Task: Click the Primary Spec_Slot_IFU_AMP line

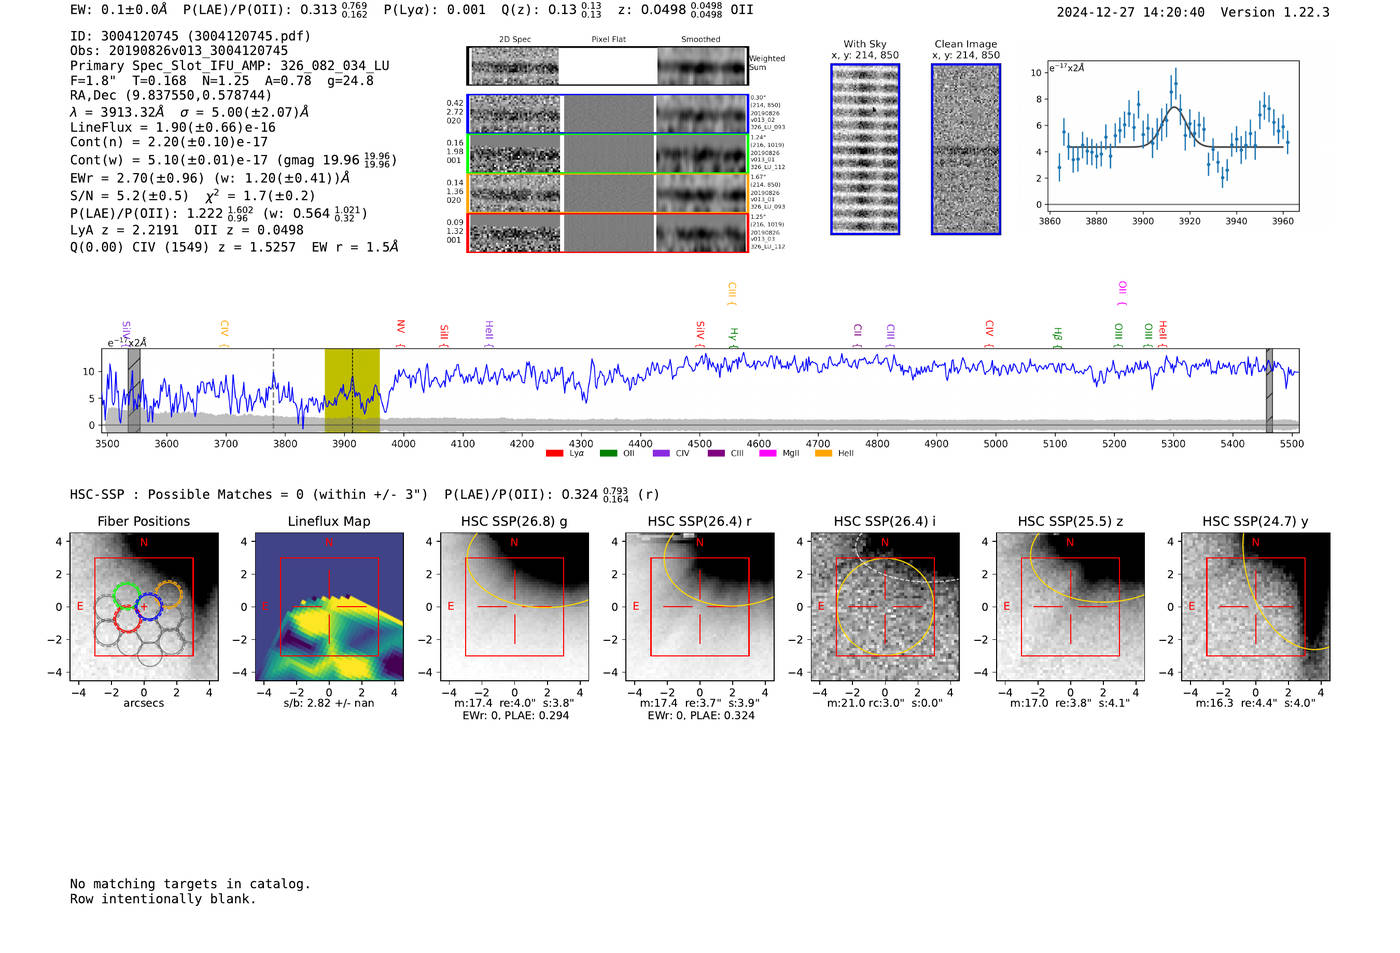Action: [x=230, y=66]
